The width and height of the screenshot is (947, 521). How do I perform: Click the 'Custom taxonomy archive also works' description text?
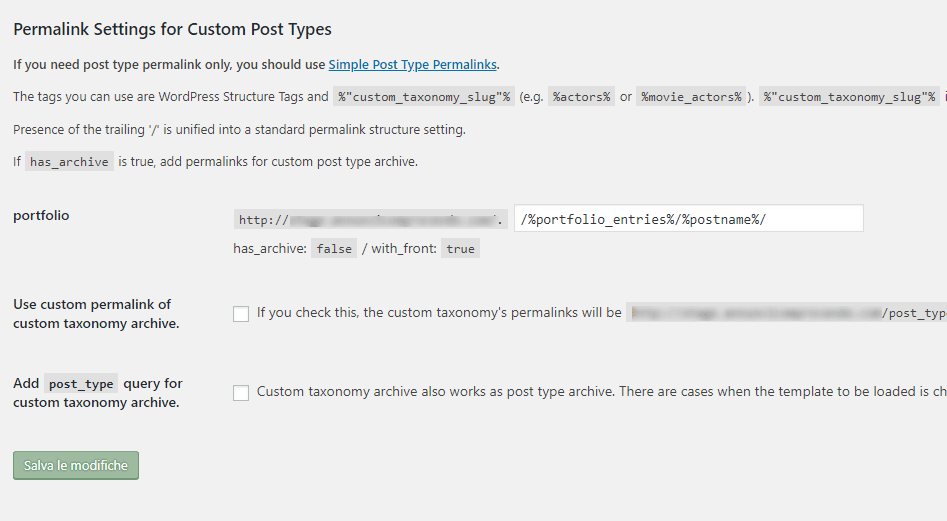590,392
